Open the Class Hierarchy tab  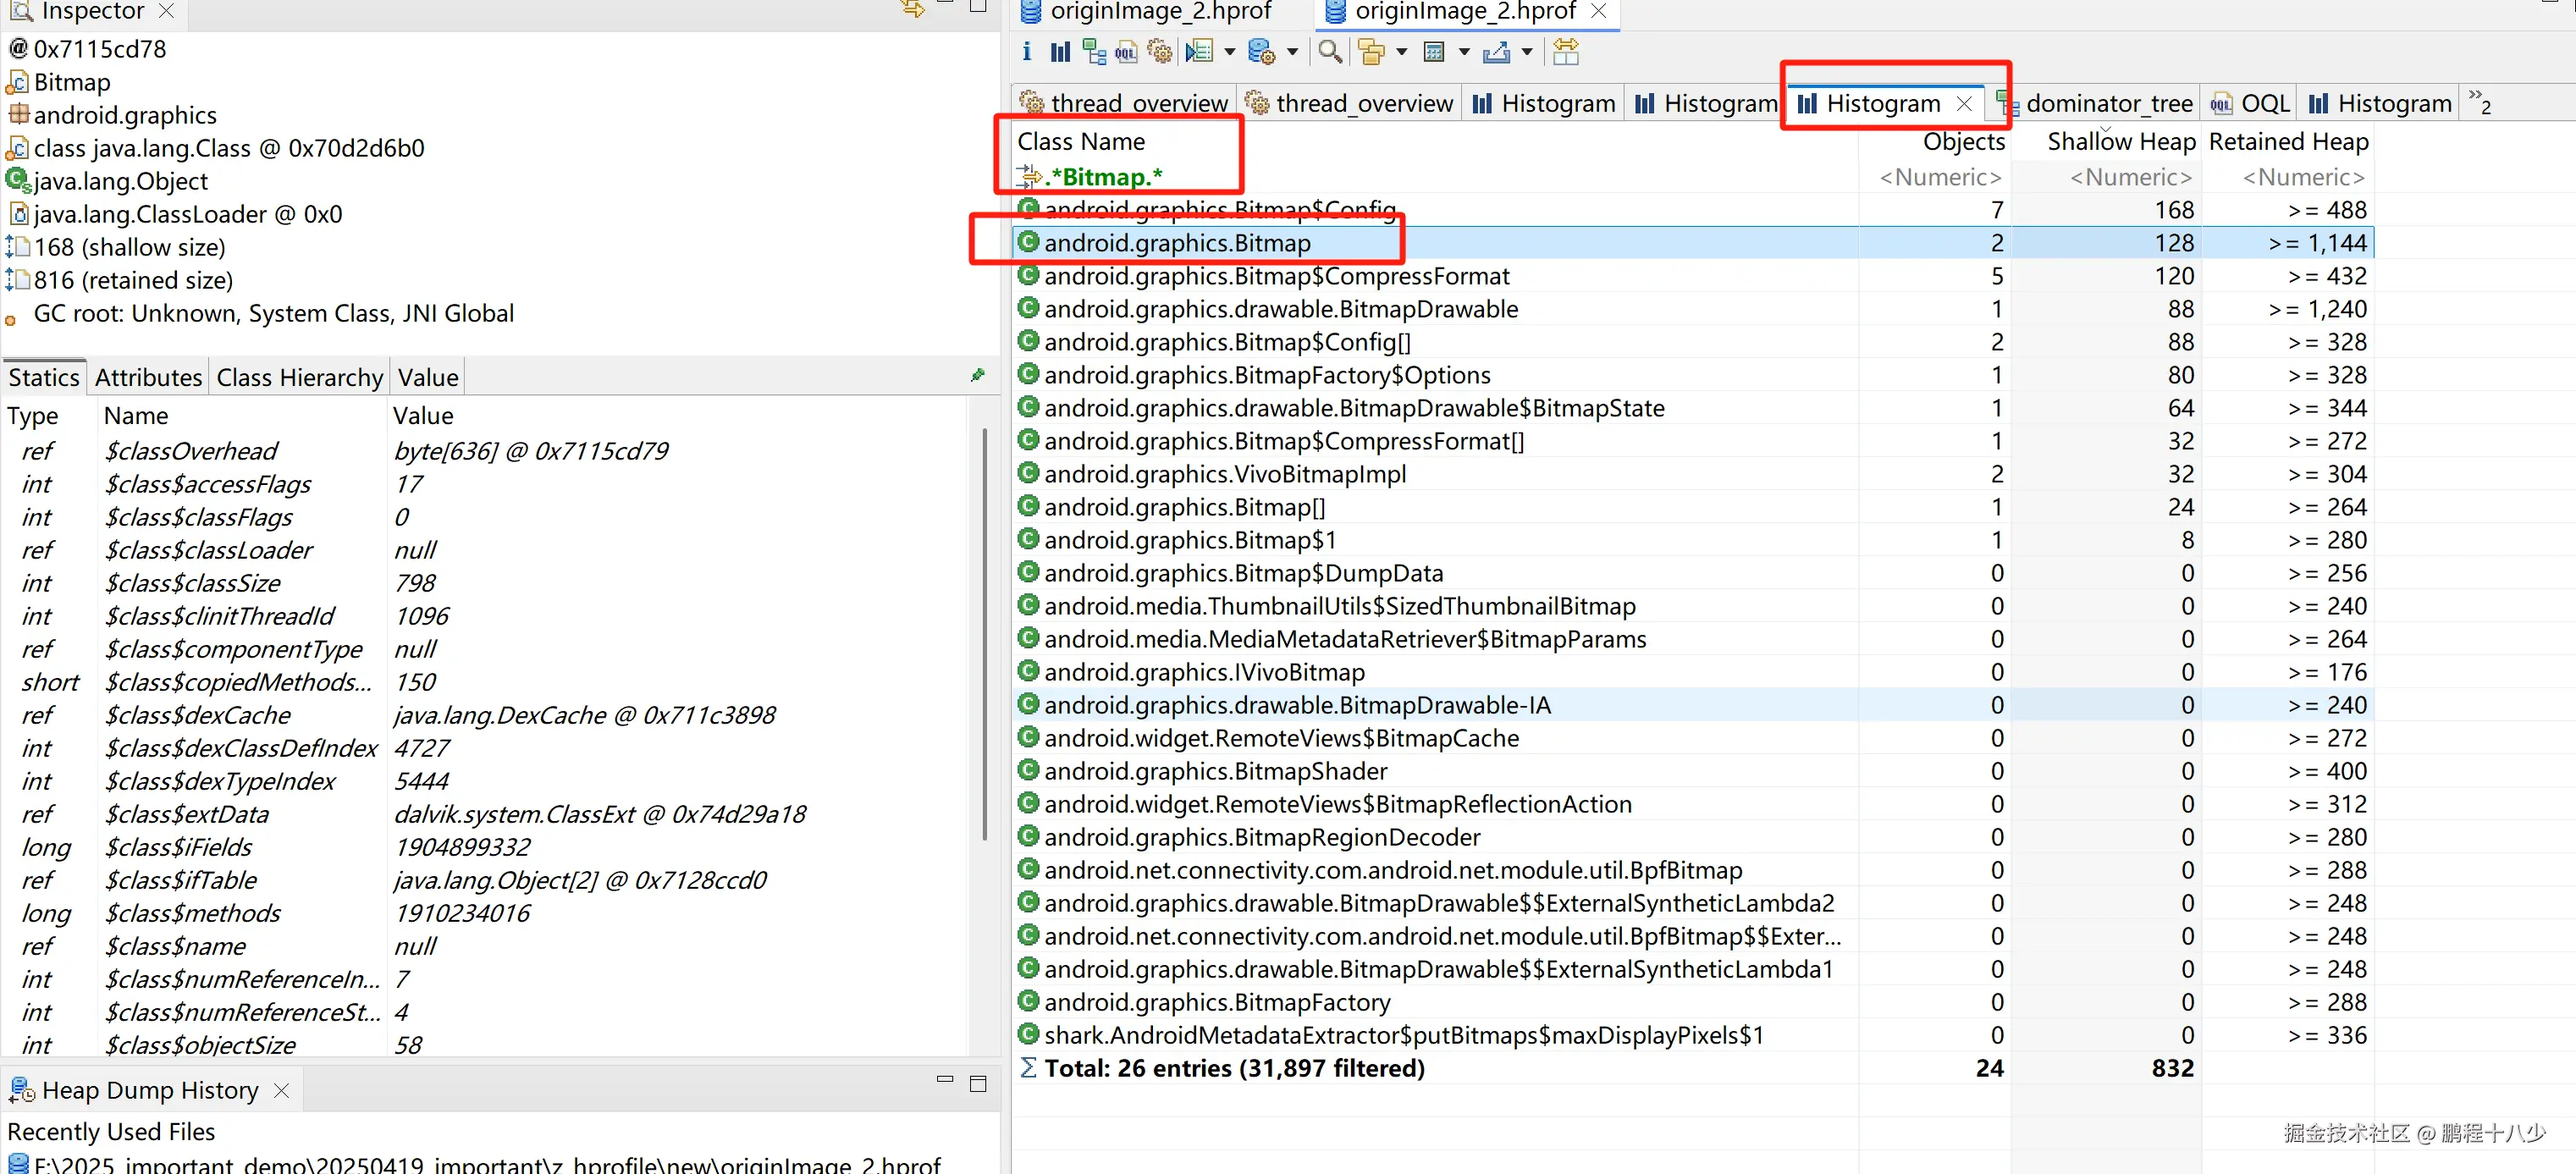click(x=299, y=377)
